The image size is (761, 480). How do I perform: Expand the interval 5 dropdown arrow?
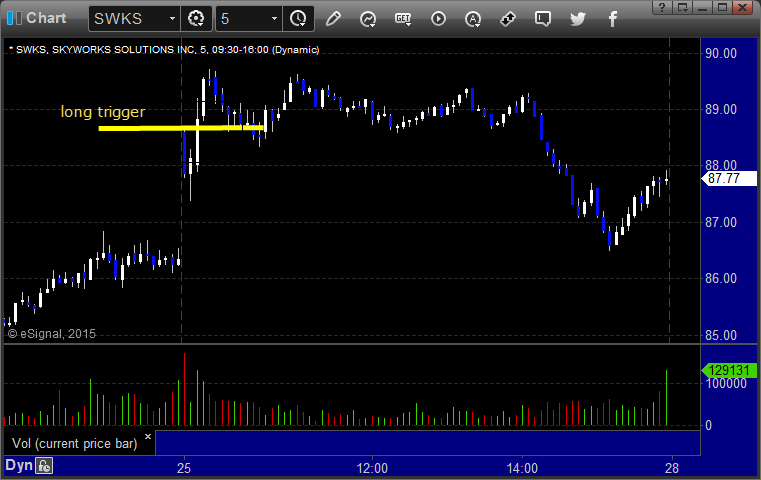(x=274, y=19)
